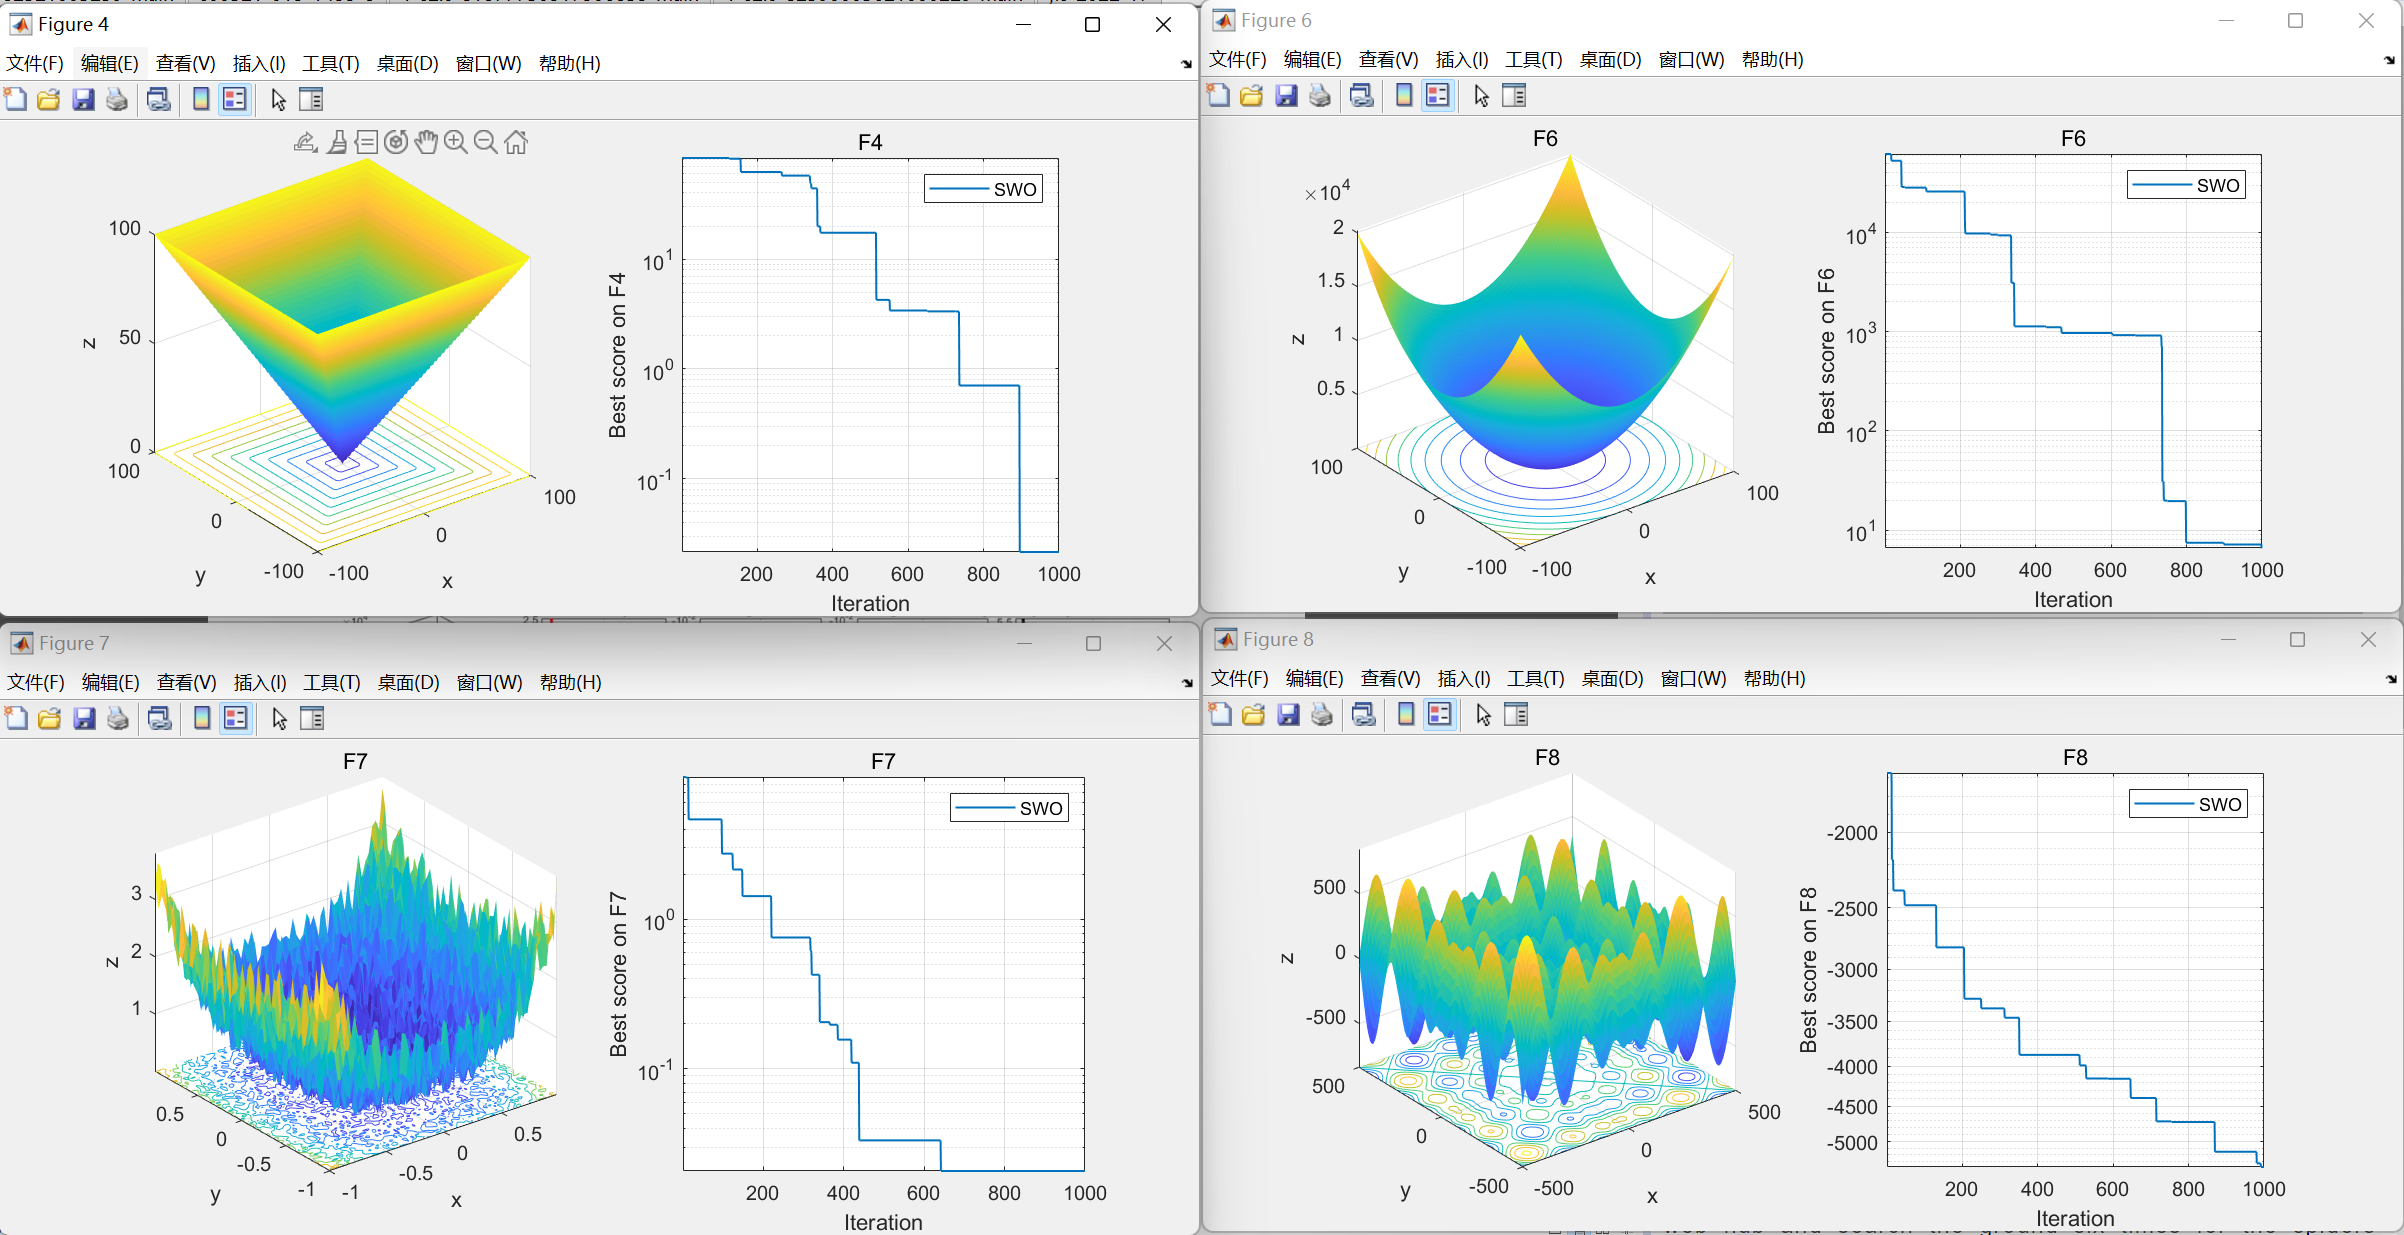2404x1235 pixels.
Task: Toggle Insert Colorbar button in Figure 6 toolbar
Action: click(x=1404, y=96)
